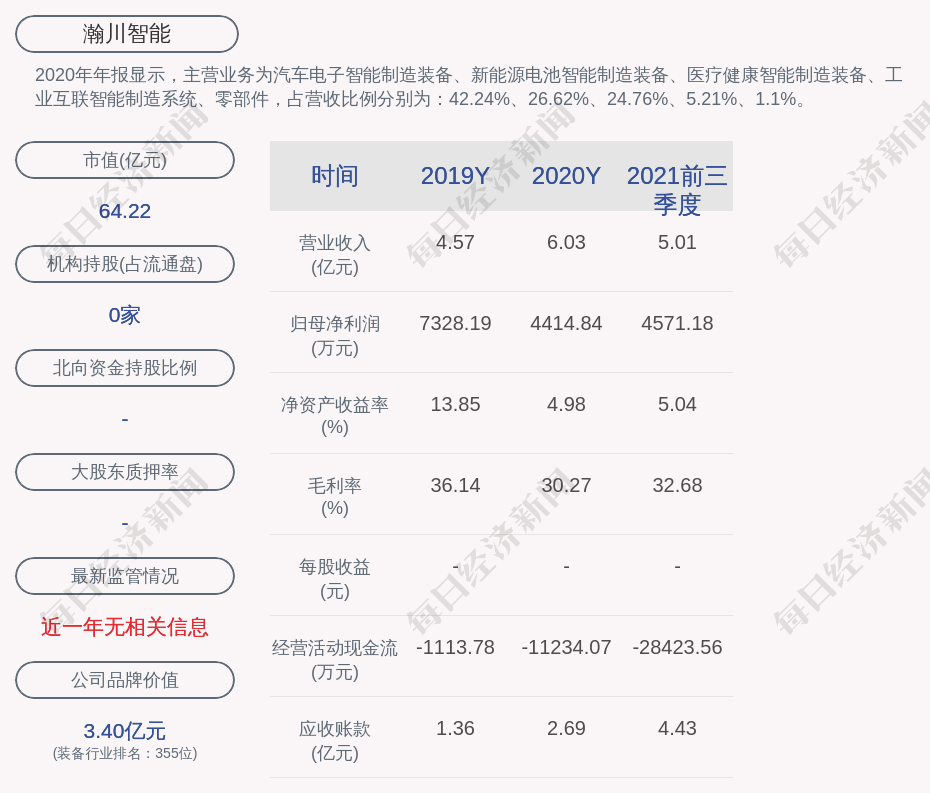The width and height of the screenshot is (930, 793).
Task: Click the gross margin value 30.27
Action: pyautogui.click(x=566, y=485)
